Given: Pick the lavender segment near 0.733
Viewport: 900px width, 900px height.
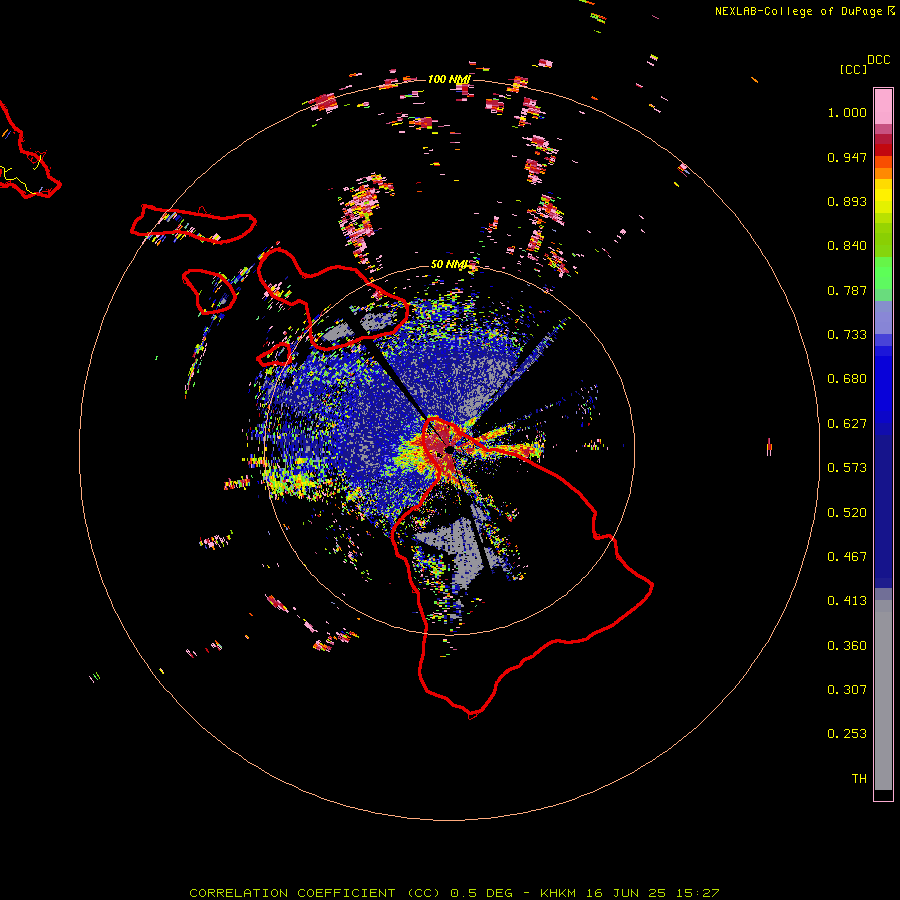Looking at the screenshot, I should 883,317.
